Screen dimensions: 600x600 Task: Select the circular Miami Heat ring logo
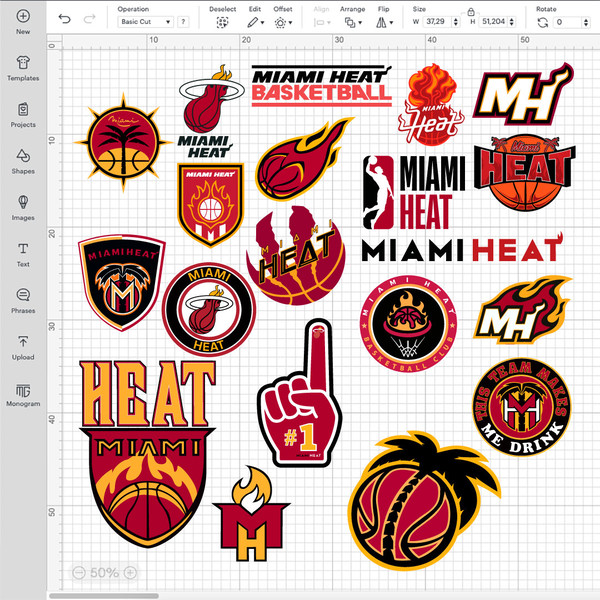pyautogui.click(x=209, y=309)
